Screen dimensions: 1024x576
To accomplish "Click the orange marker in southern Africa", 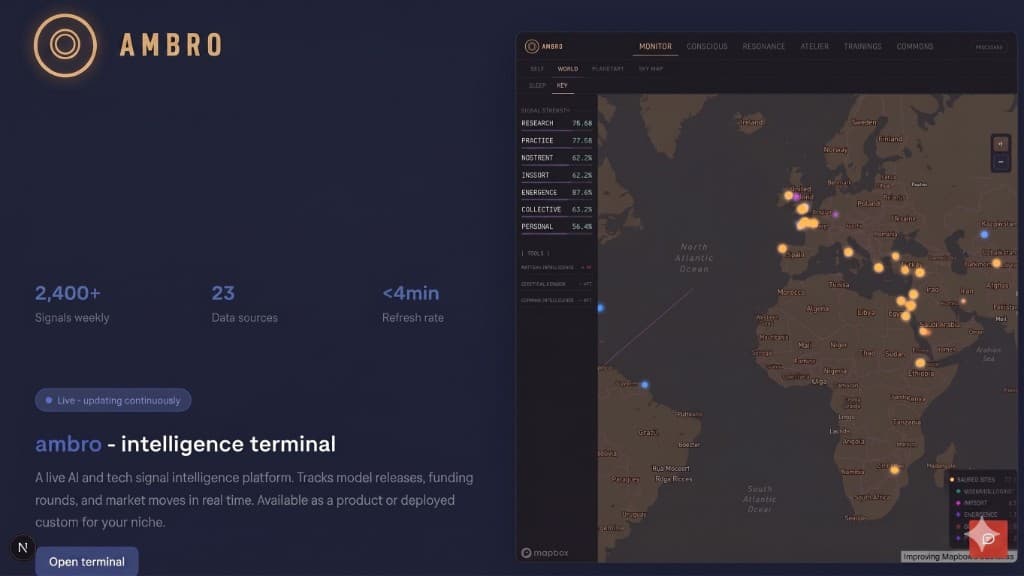I will pyautogui.click(x=894, y=470).
